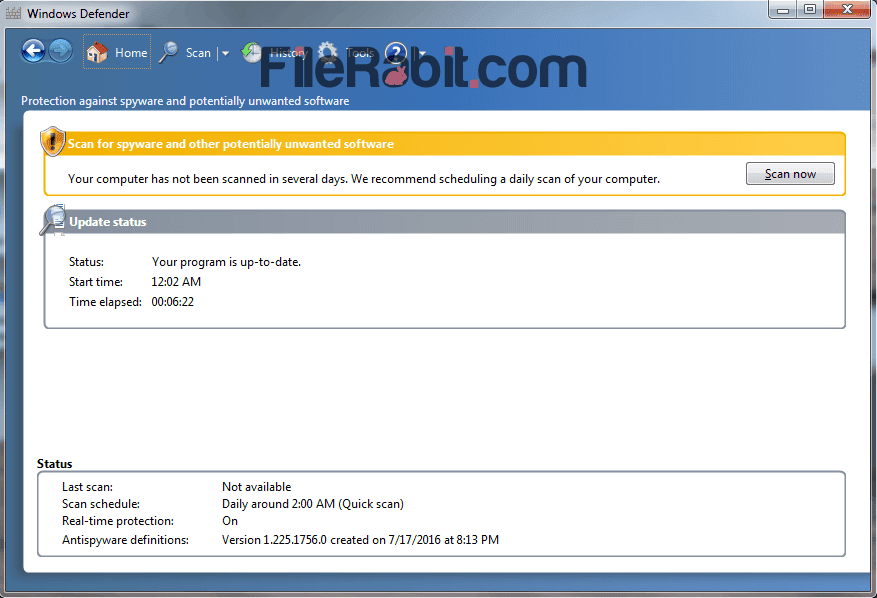The height and width of the screenshot is (598, 877).
Task: Click the History clock icon
Action: [x=251, y=52]
